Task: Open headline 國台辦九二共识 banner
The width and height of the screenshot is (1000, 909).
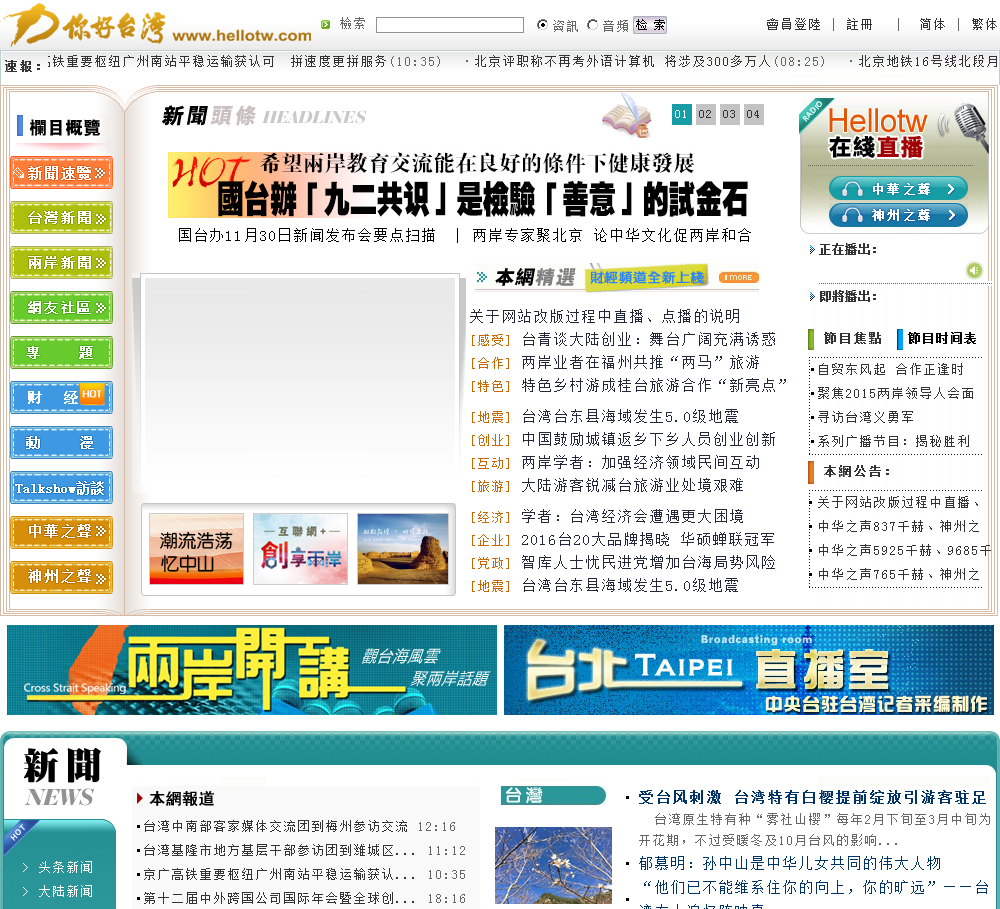Action: 459,185
